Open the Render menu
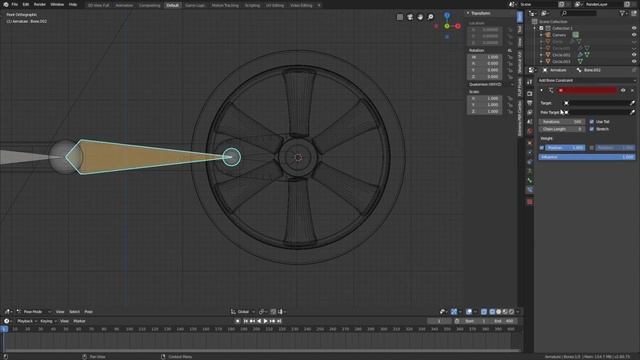 (x=40, y=4)
